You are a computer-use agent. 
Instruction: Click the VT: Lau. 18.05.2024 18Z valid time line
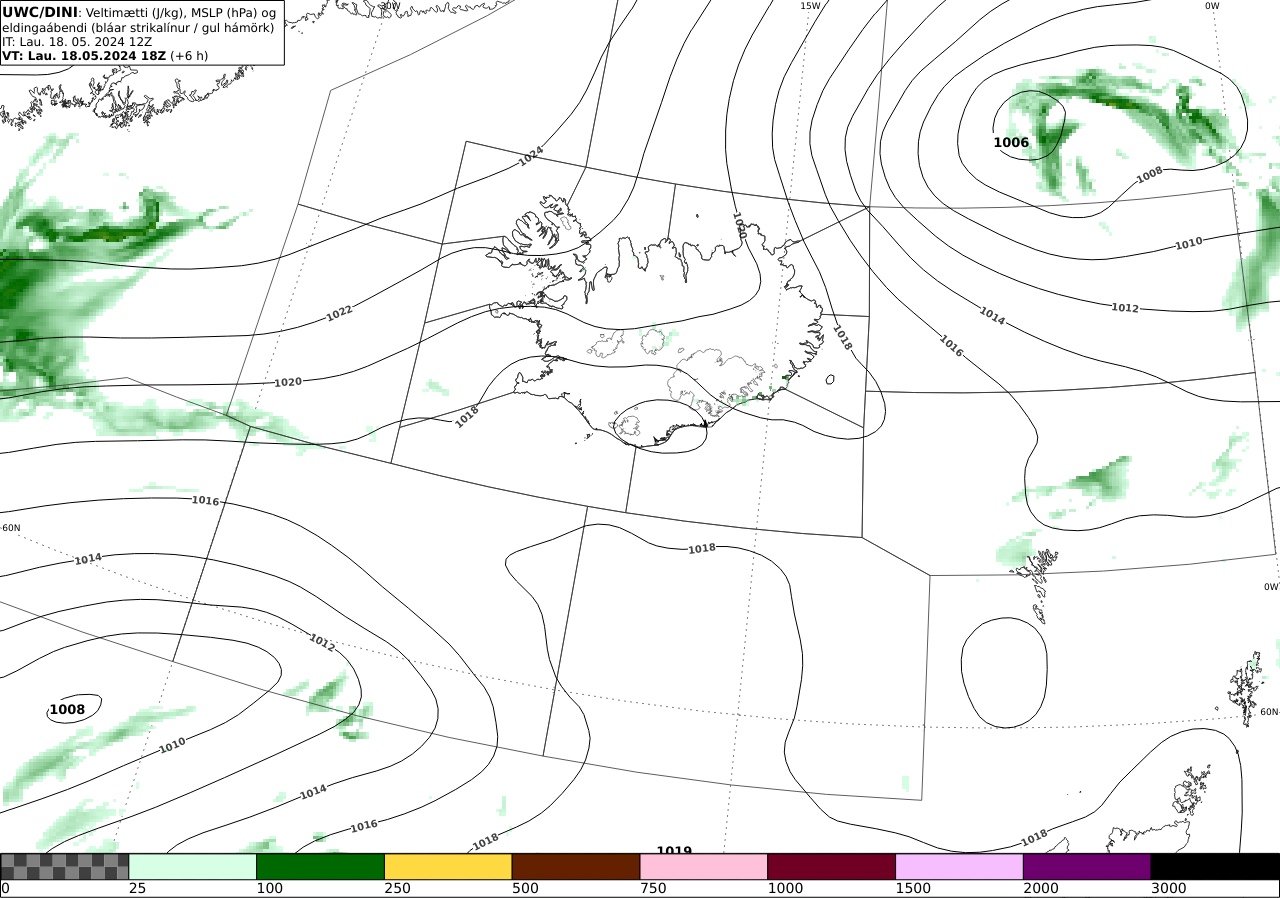click(105, 56)
